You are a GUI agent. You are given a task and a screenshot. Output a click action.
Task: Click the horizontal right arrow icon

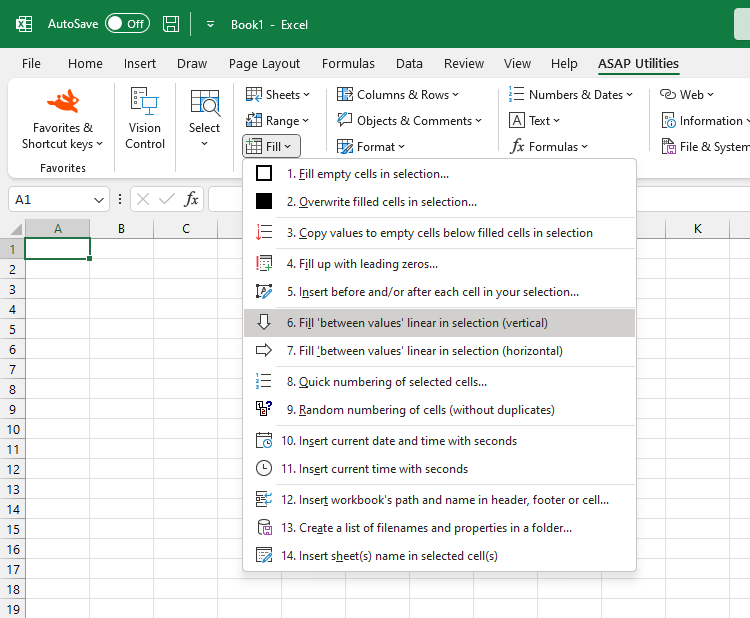[x=264, y=351]
